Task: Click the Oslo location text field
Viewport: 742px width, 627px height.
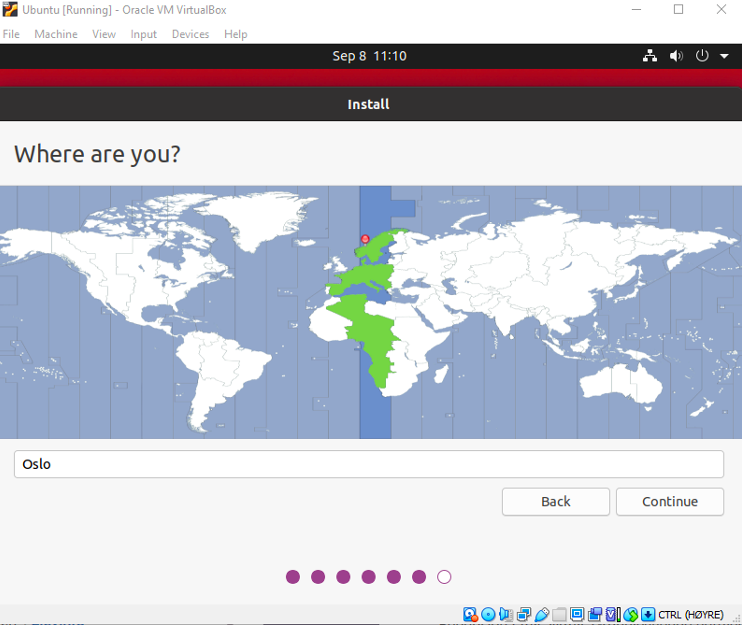Action: coord(369,464)
